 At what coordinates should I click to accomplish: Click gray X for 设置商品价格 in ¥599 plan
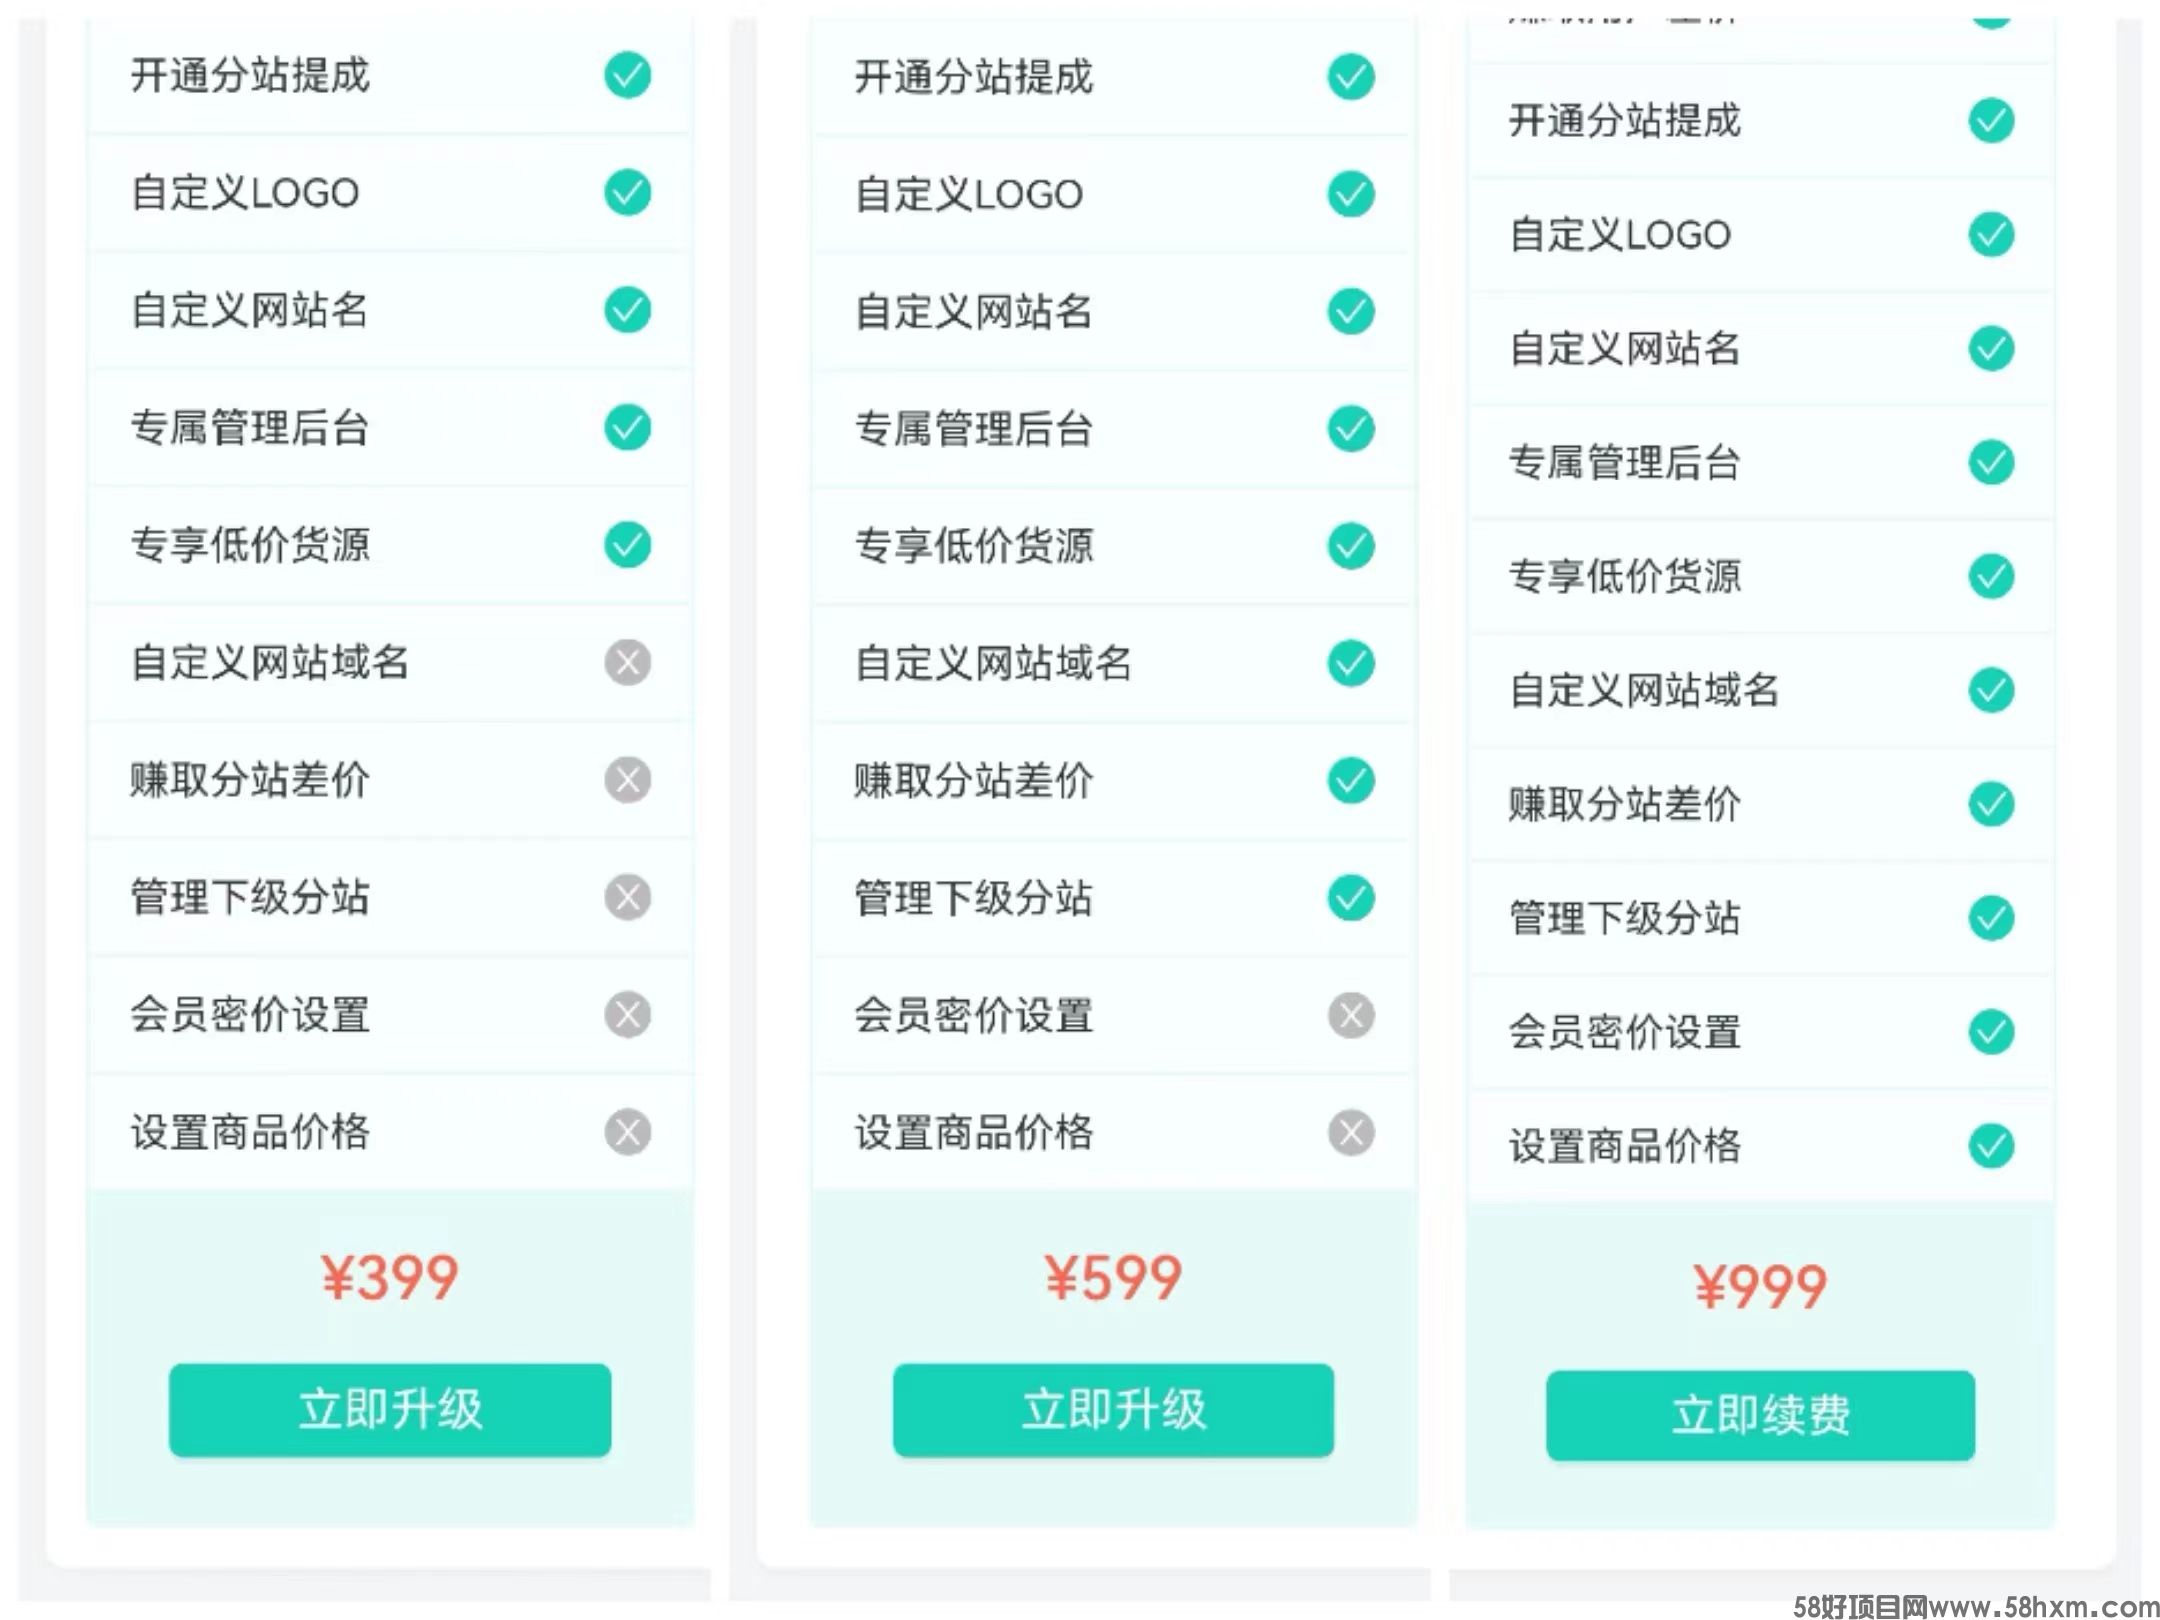click(x=1351, y=1132)
